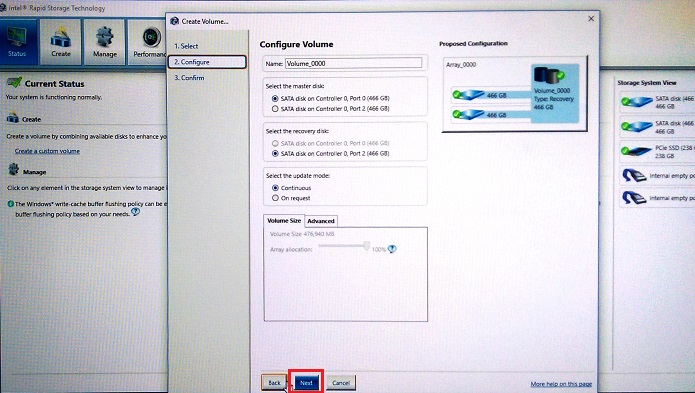
Task: Choose Port 0 as the recovery disk
Action: (x=275, y=143)
